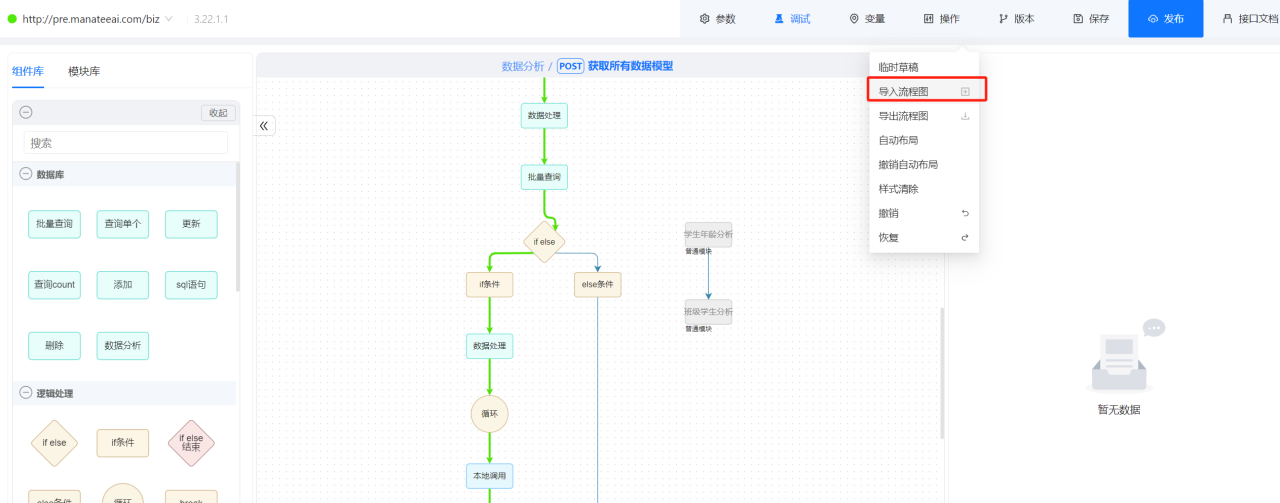Viewport: 1280px width, 503px height.
Task: Click the 收起 collapse button
Action: pos(218,113)
